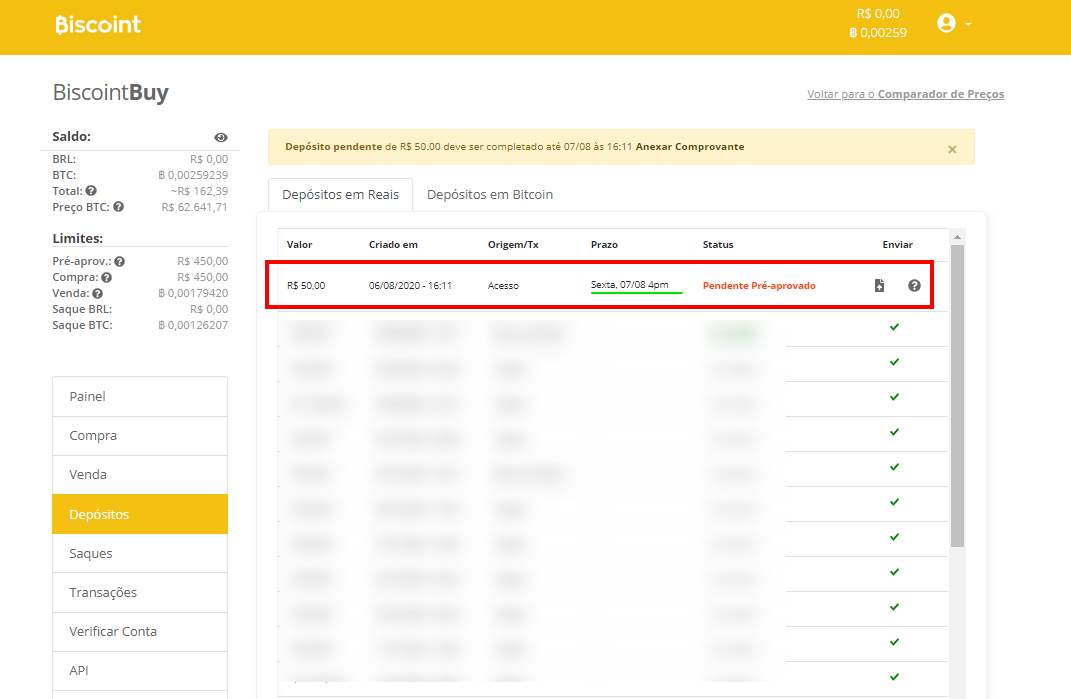Open Saques in the sidebar menu
This screenshot has height=699, width=1071.
pyautogui.click(x=140, y=553)
